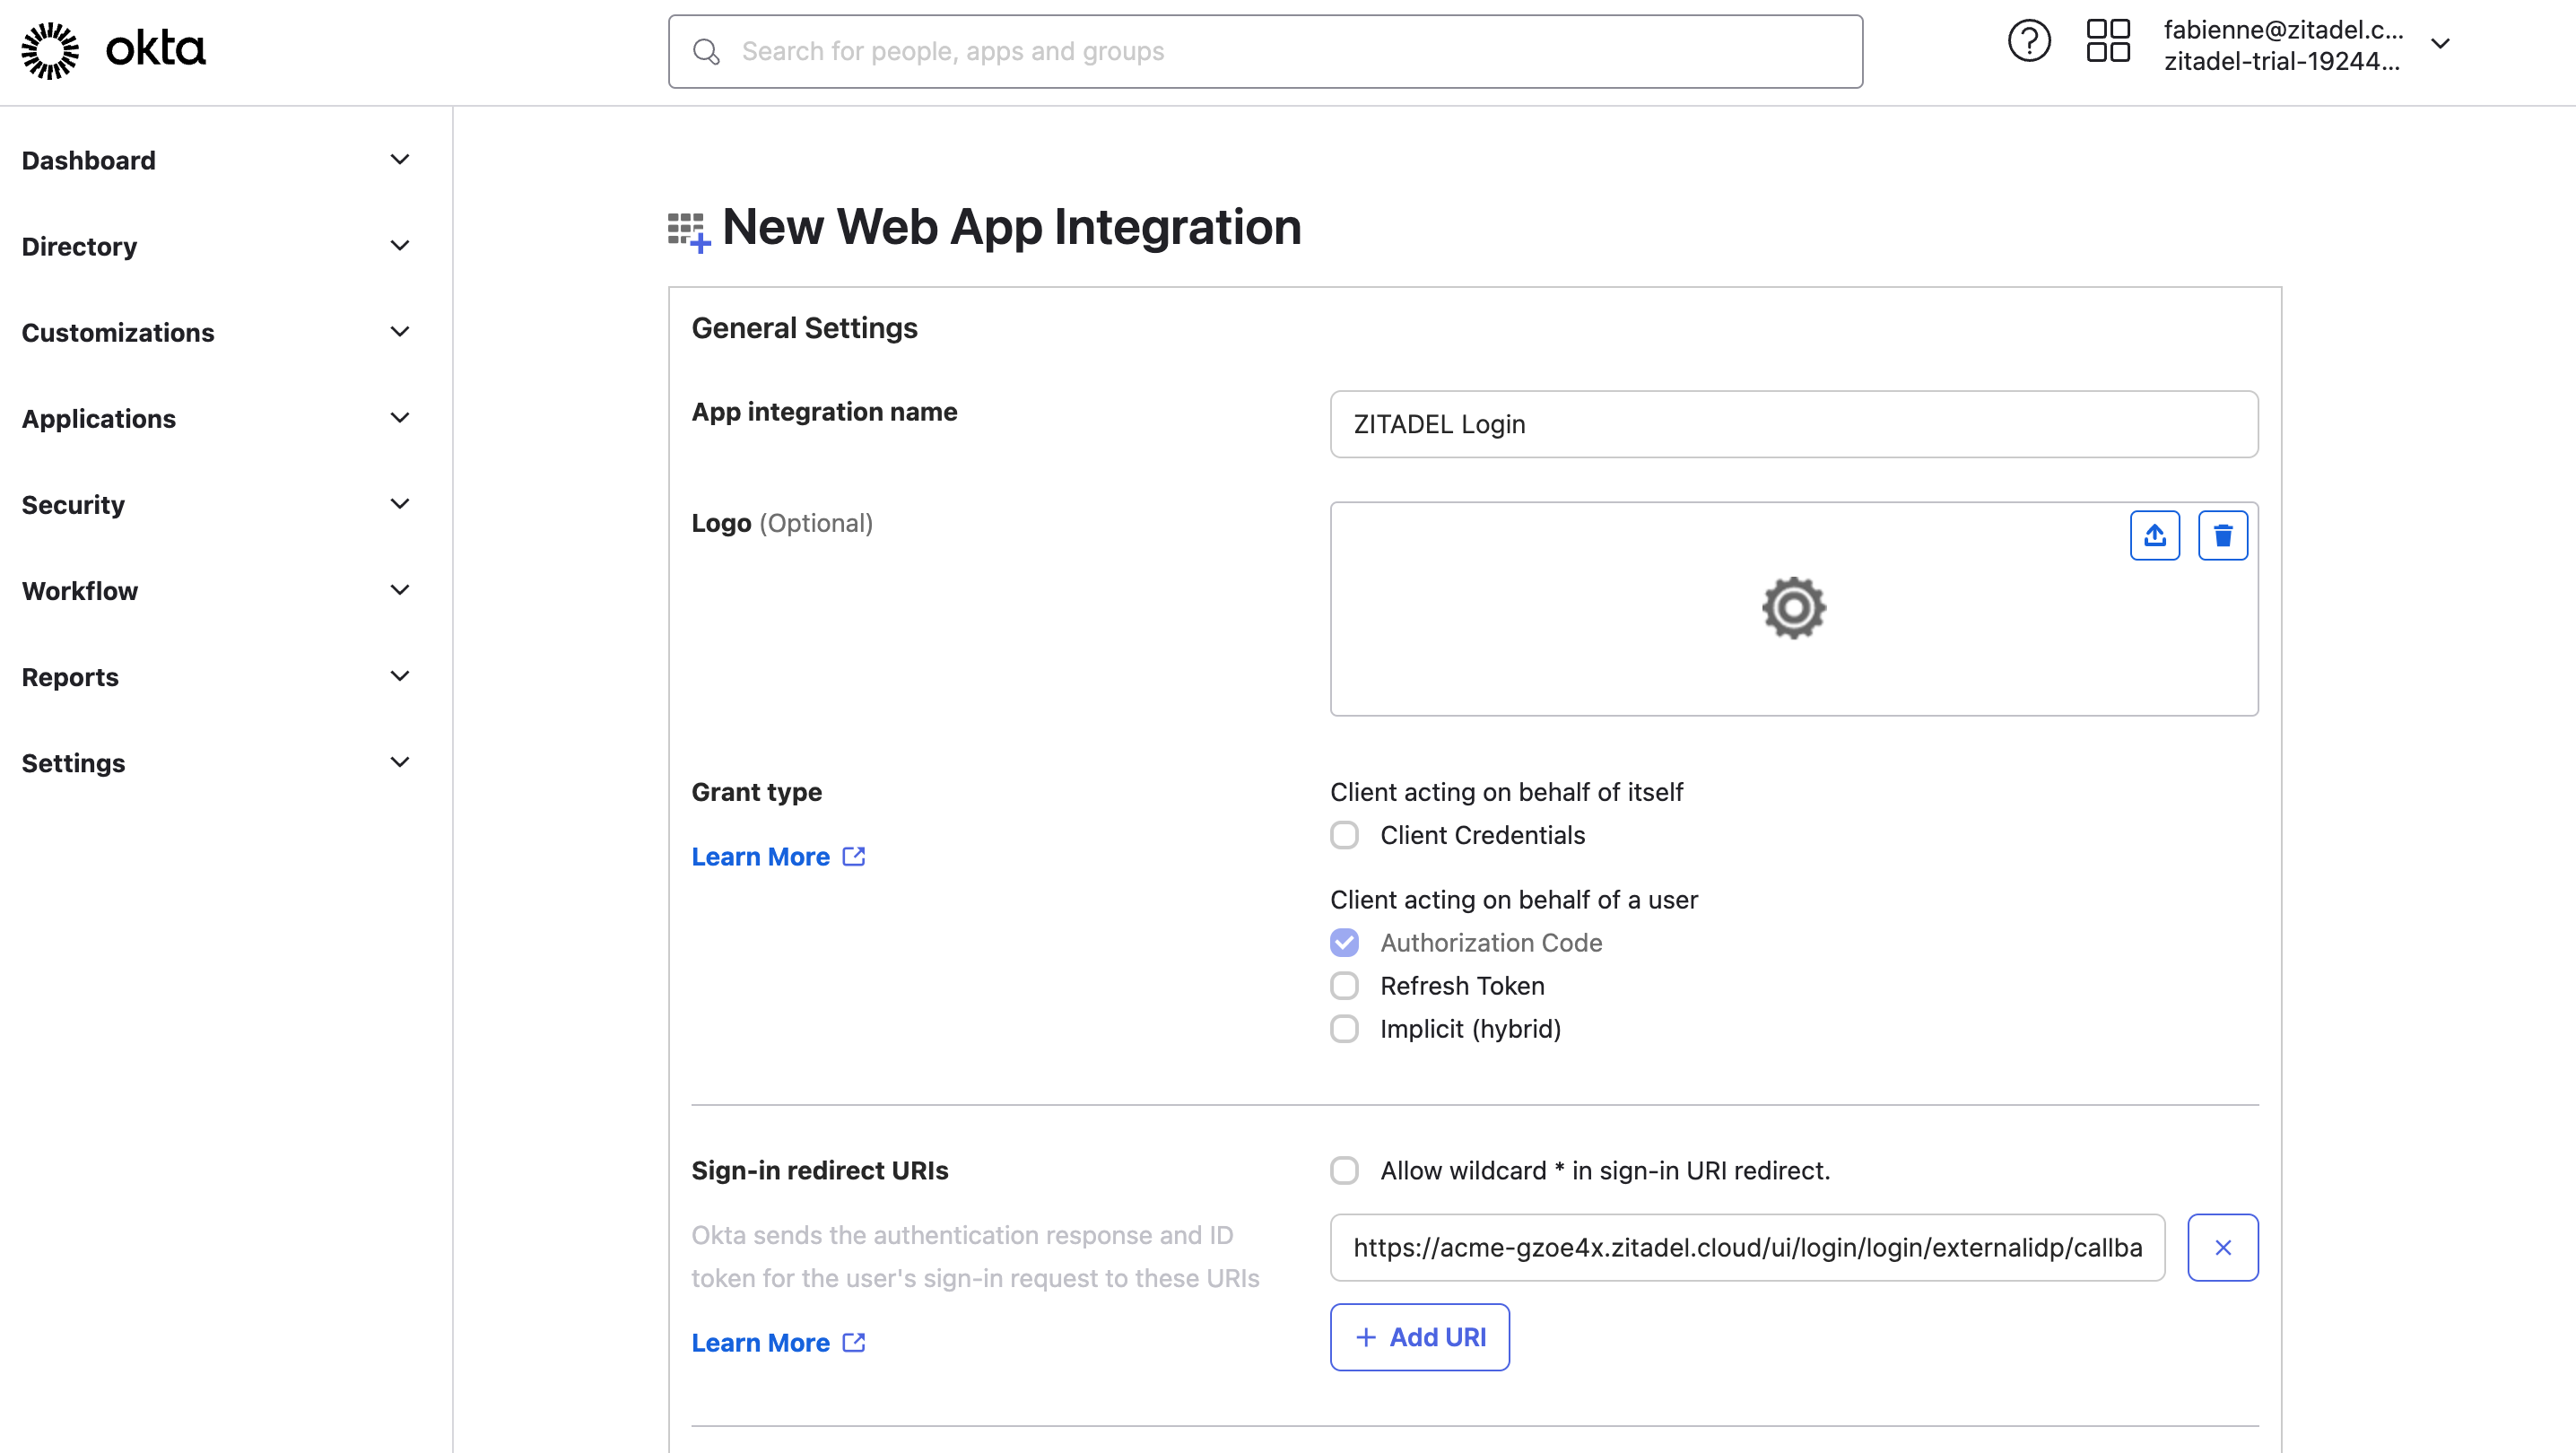
Task: Open the Directory menu section
Action: 78,246
